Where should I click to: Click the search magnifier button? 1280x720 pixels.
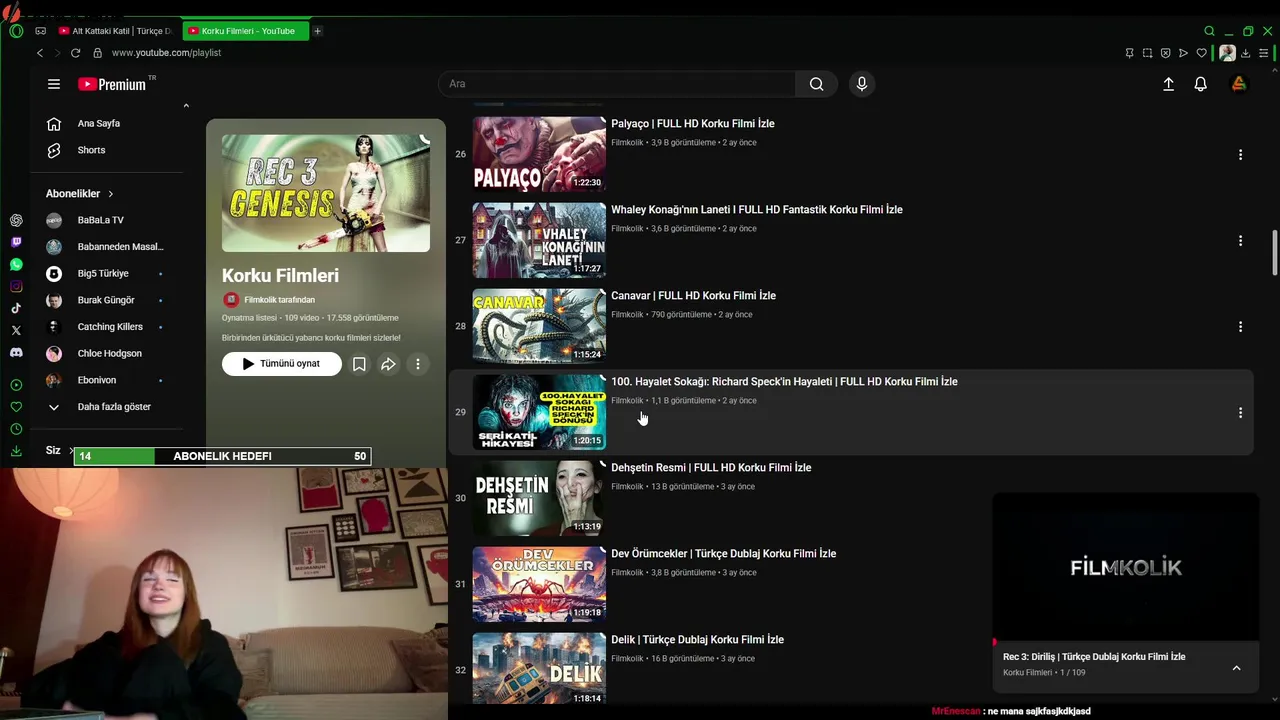(x=816, y=84)
